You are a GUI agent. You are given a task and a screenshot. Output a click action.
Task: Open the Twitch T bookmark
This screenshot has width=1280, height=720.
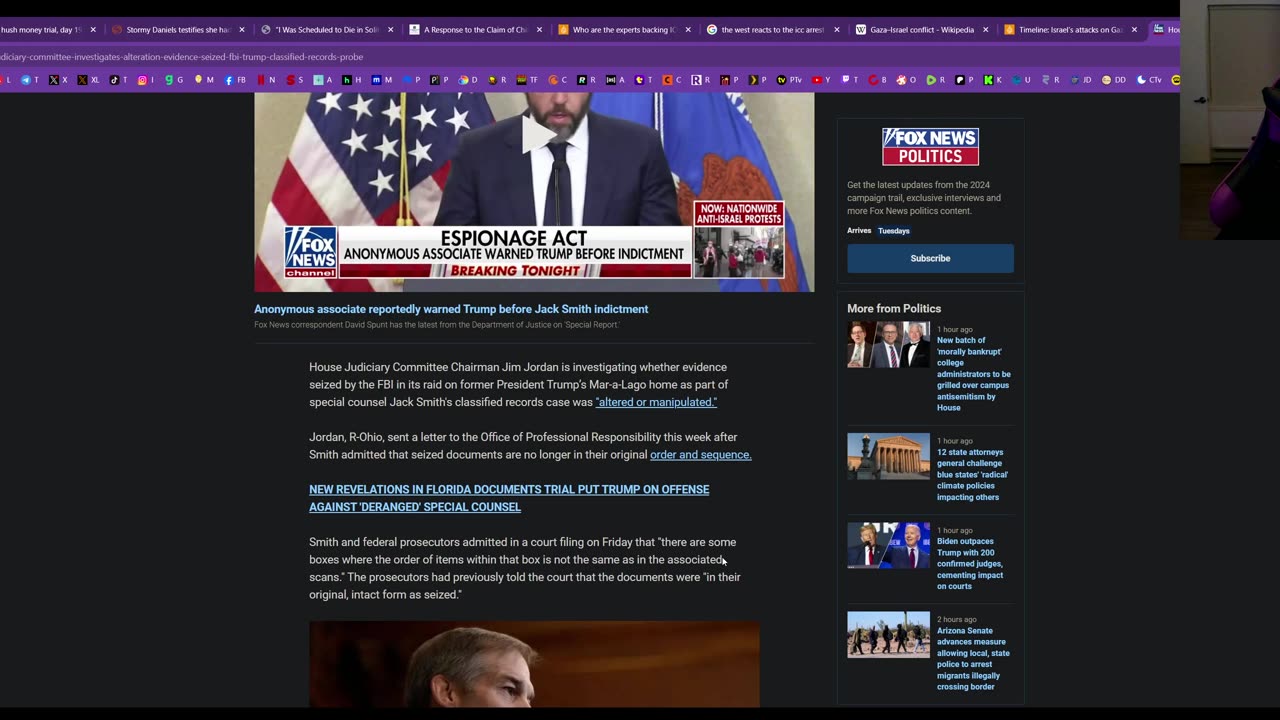(851, 80)
